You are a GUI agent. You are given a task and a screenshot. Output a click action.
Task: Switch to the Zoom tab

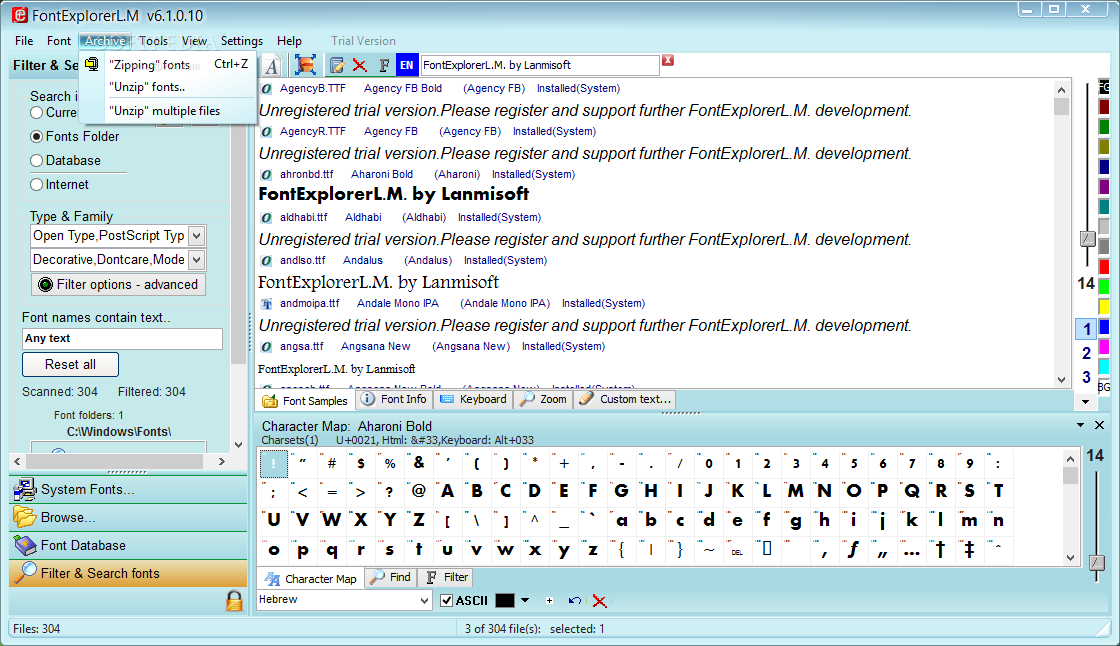(544, 399)
